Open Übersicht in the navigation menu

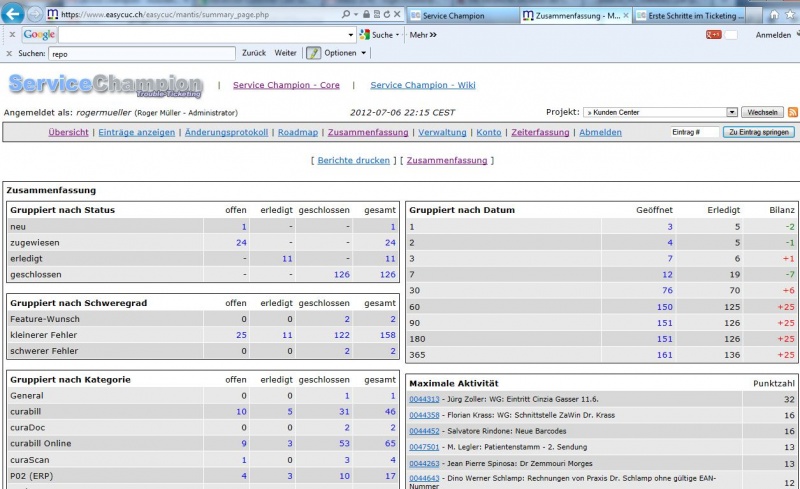68,132
